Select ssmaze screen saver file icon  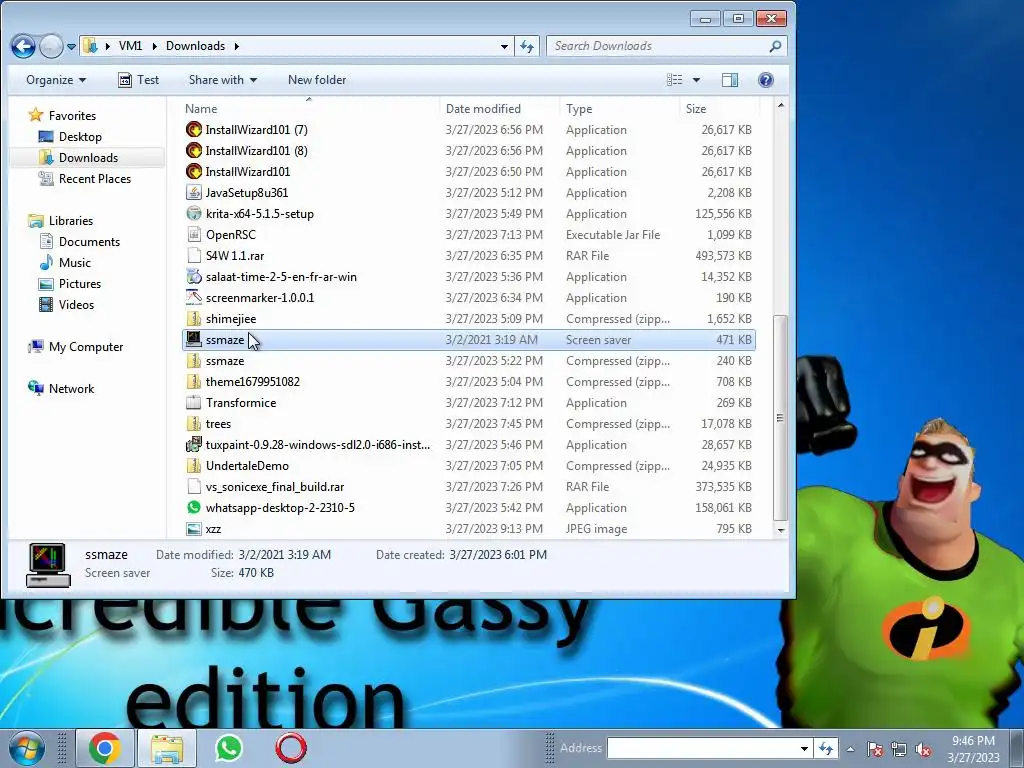[x=194, y=340]
